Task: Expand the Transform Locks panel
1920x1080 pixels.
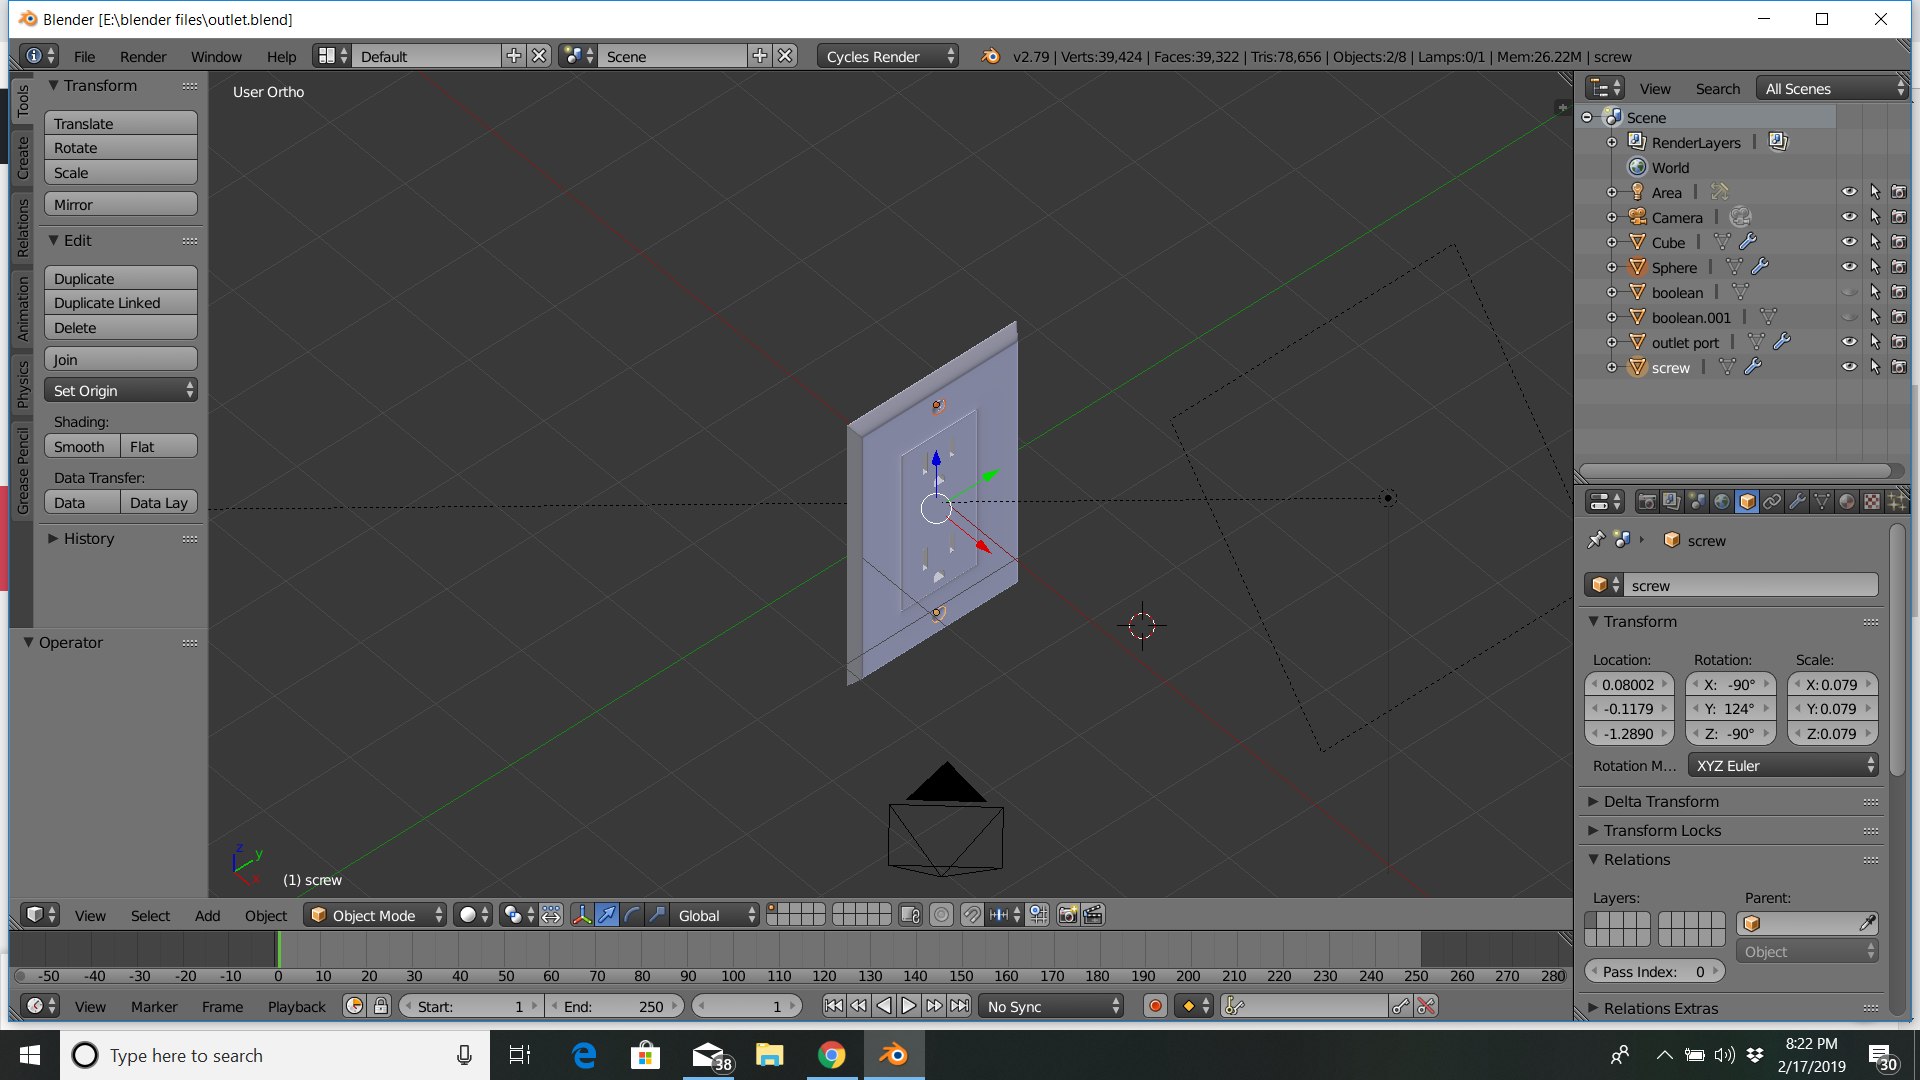Action: [x=1662, y=831]
